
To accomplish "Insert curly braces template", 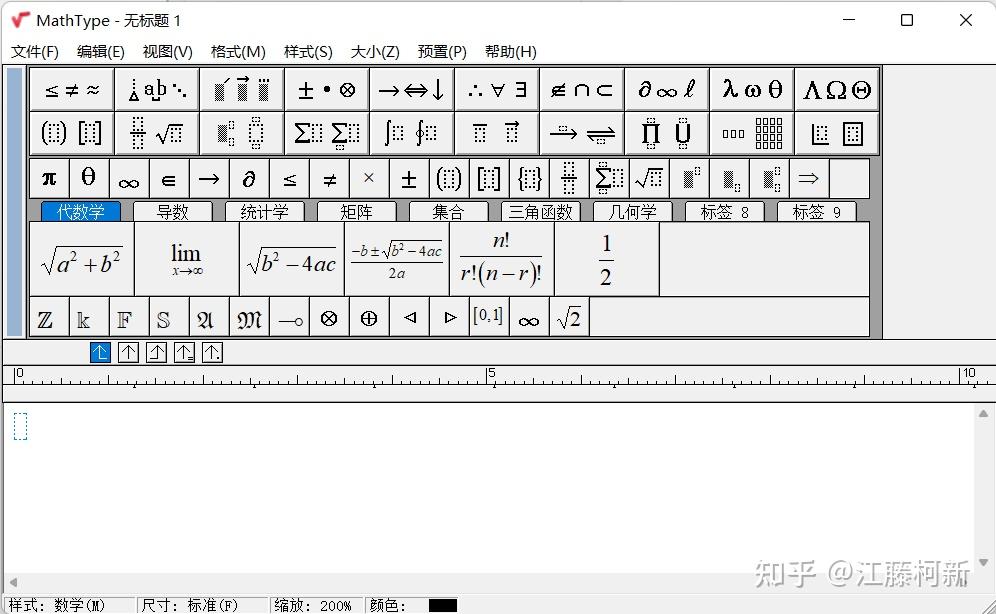I will click(x=529, y=179).
